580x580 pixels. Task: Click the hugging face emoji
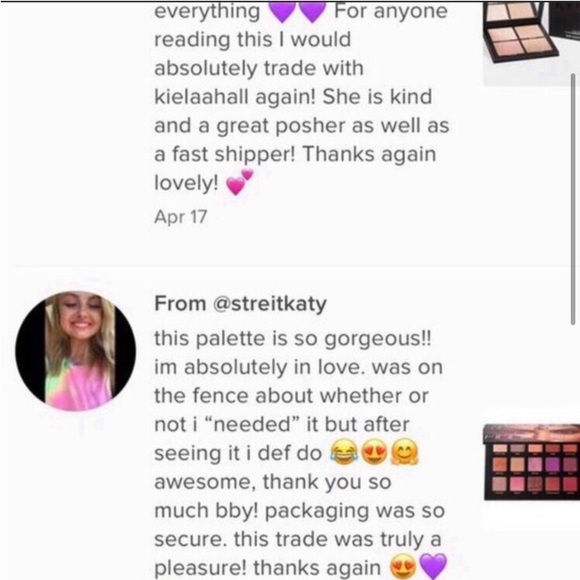coord(405,452)
